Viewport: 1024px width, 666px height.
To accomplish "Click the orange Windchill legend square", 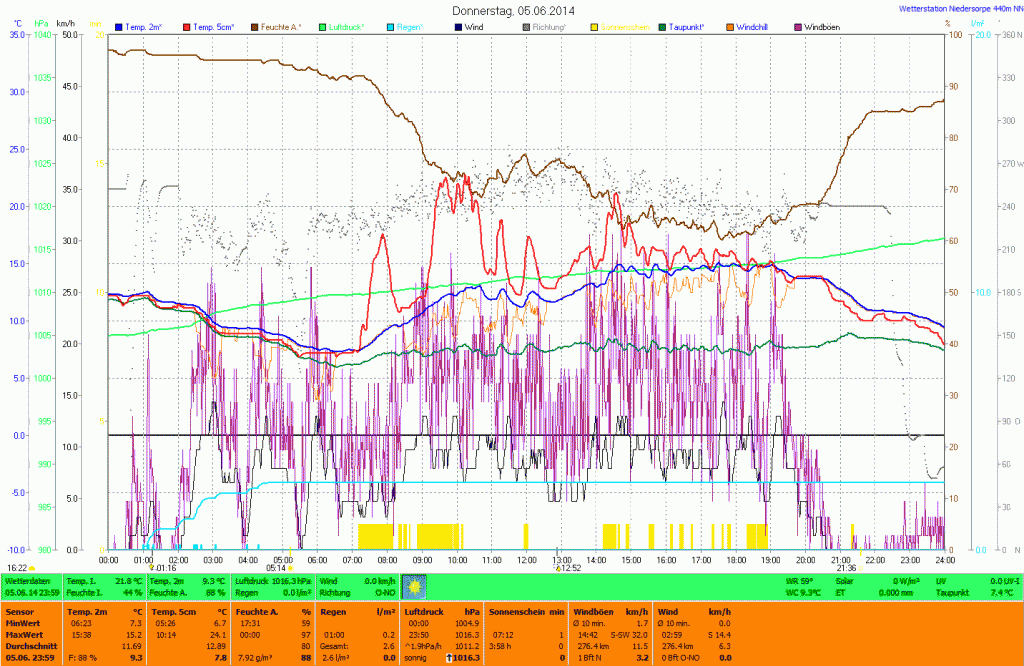I will pos(729,27).
